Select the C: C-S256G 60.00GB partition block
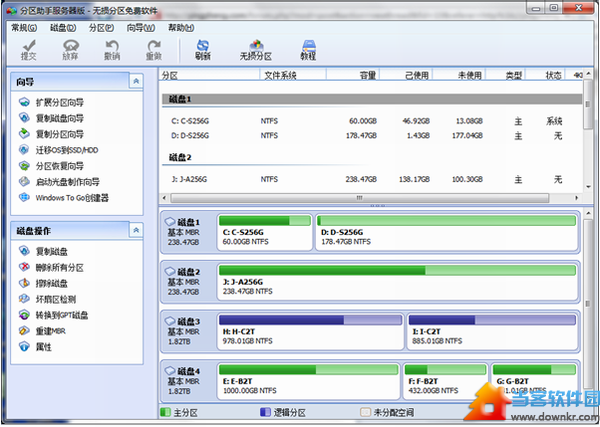 pos(264,232)
